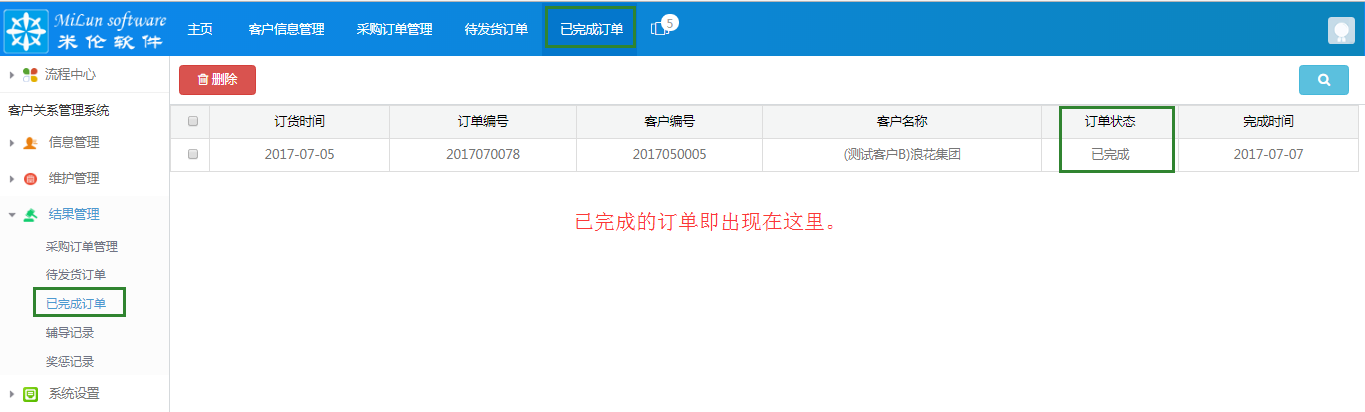Switch to the 待发货订单 top tab
The height and width of the screenshot is (412, 1365).
pos(496,29)
